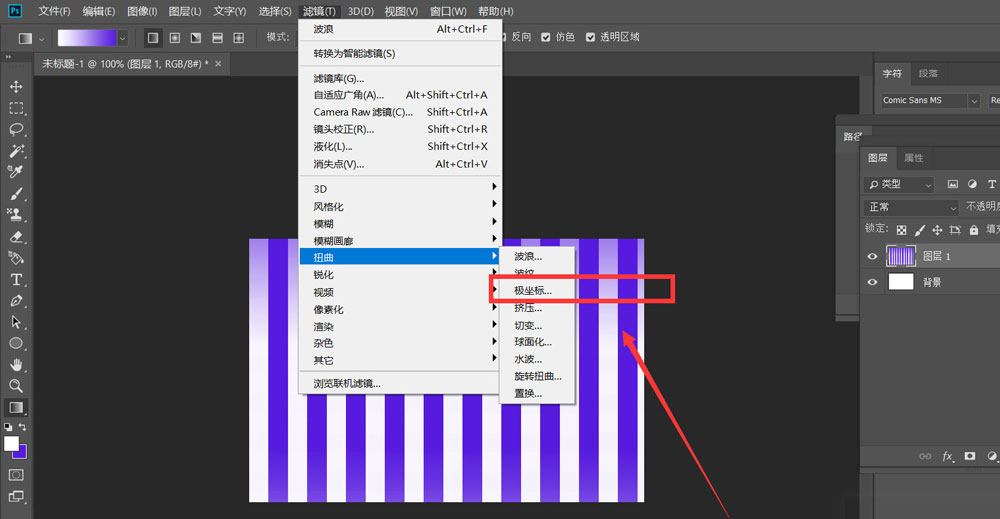
Task: Select the Eraser tool
Action: [x=16, y=237]
